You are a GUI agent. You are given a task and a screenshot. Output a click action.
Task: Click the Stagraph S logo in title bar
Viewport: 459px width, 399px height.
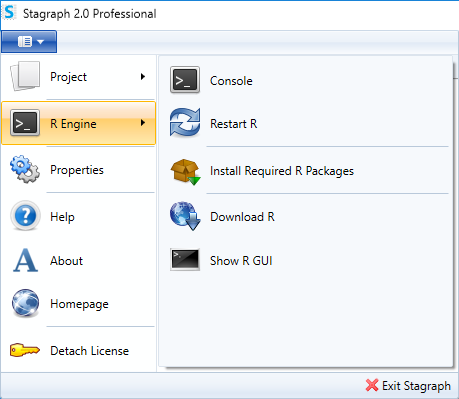9,13
